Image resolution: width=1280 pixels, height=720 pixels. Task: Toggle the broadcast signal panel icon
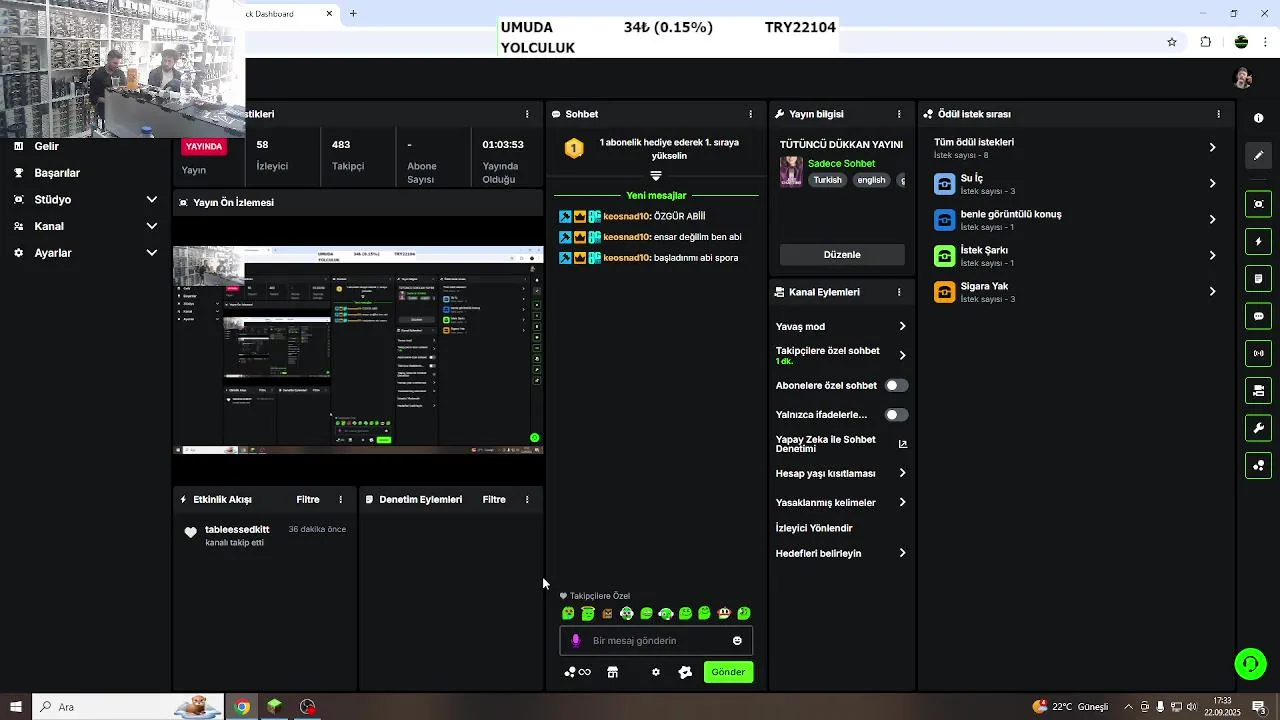tap(1258, 353)
